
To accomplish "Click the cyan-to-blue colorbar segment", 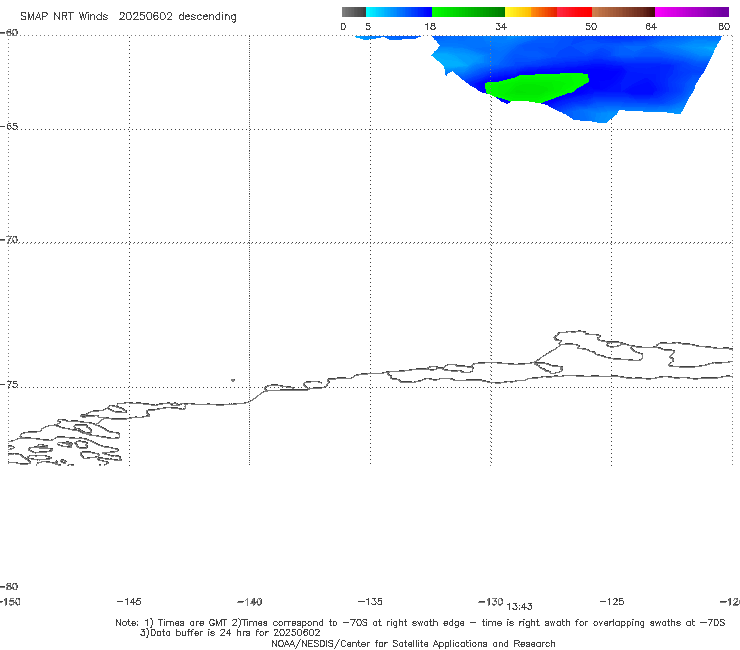I will 399,12.
